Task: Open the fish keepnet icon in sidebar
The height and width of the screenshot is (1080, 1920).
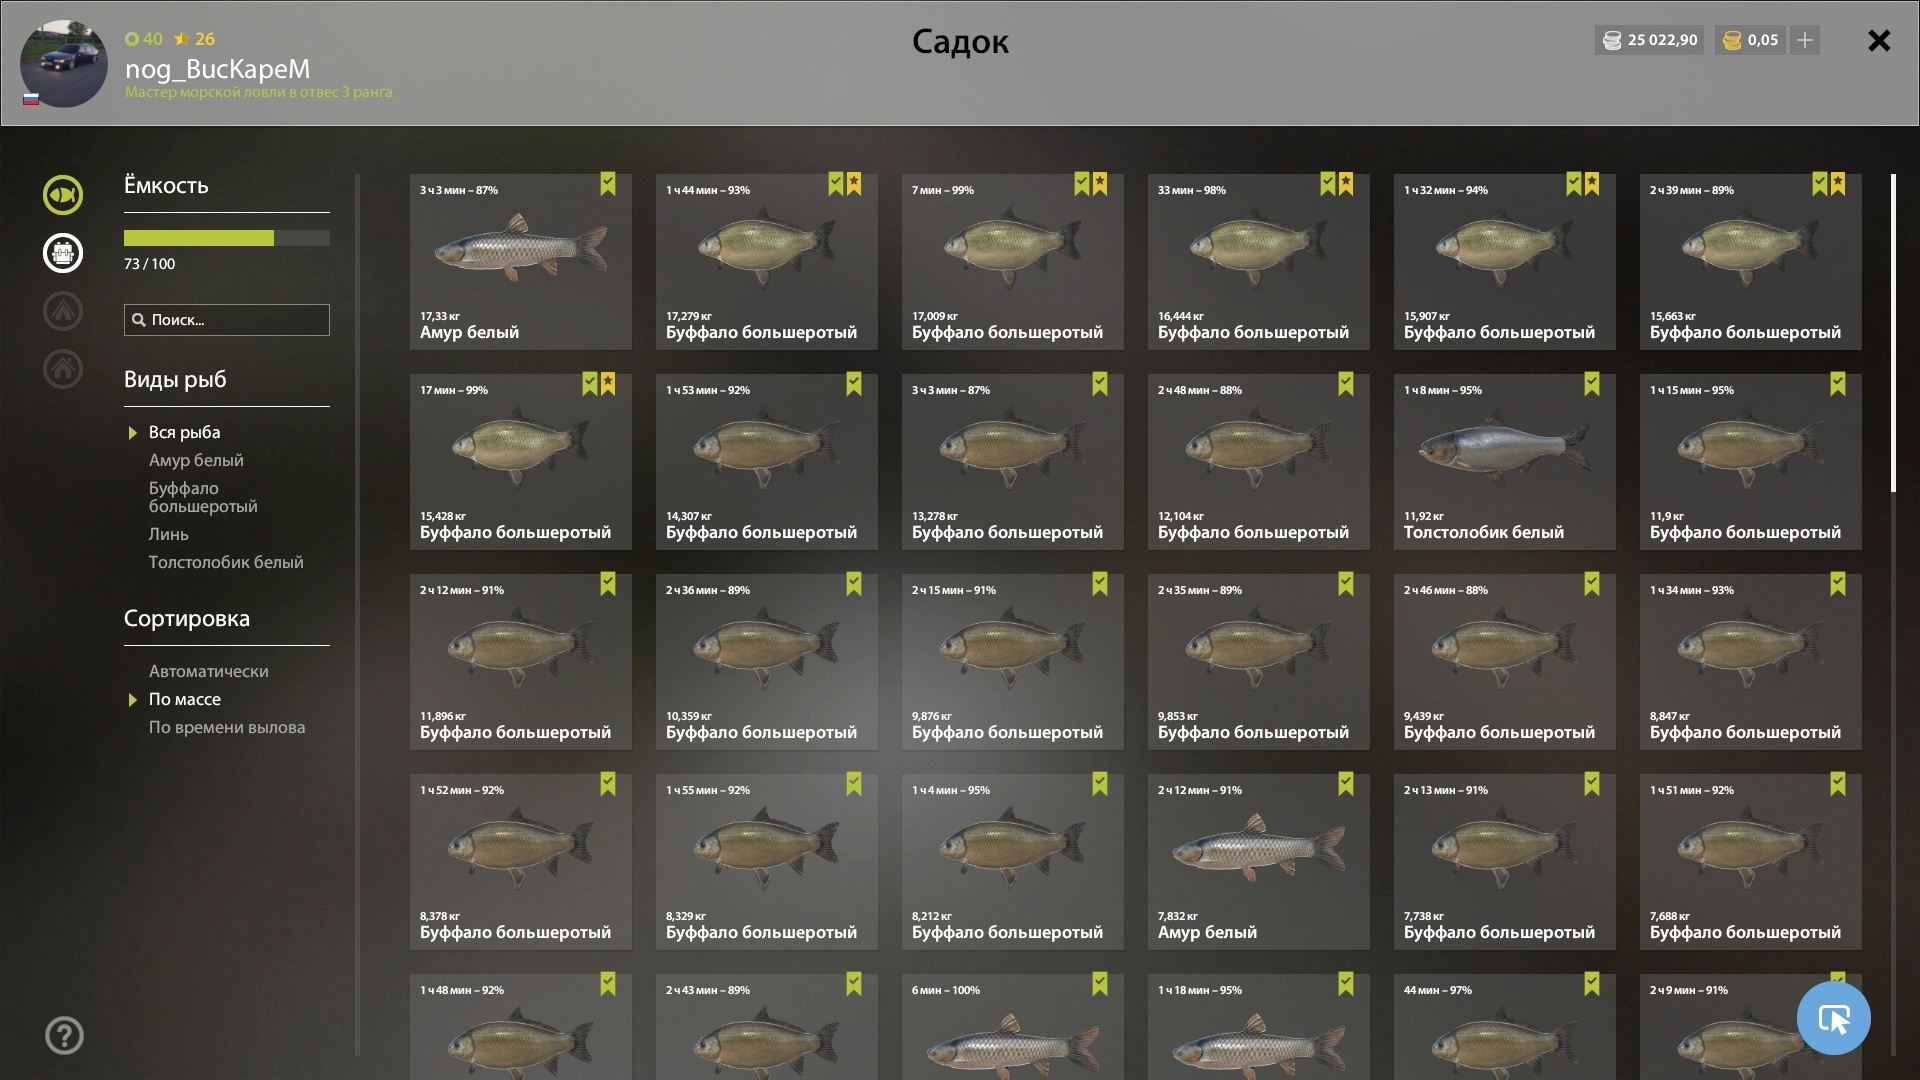Action: [62, 195]
